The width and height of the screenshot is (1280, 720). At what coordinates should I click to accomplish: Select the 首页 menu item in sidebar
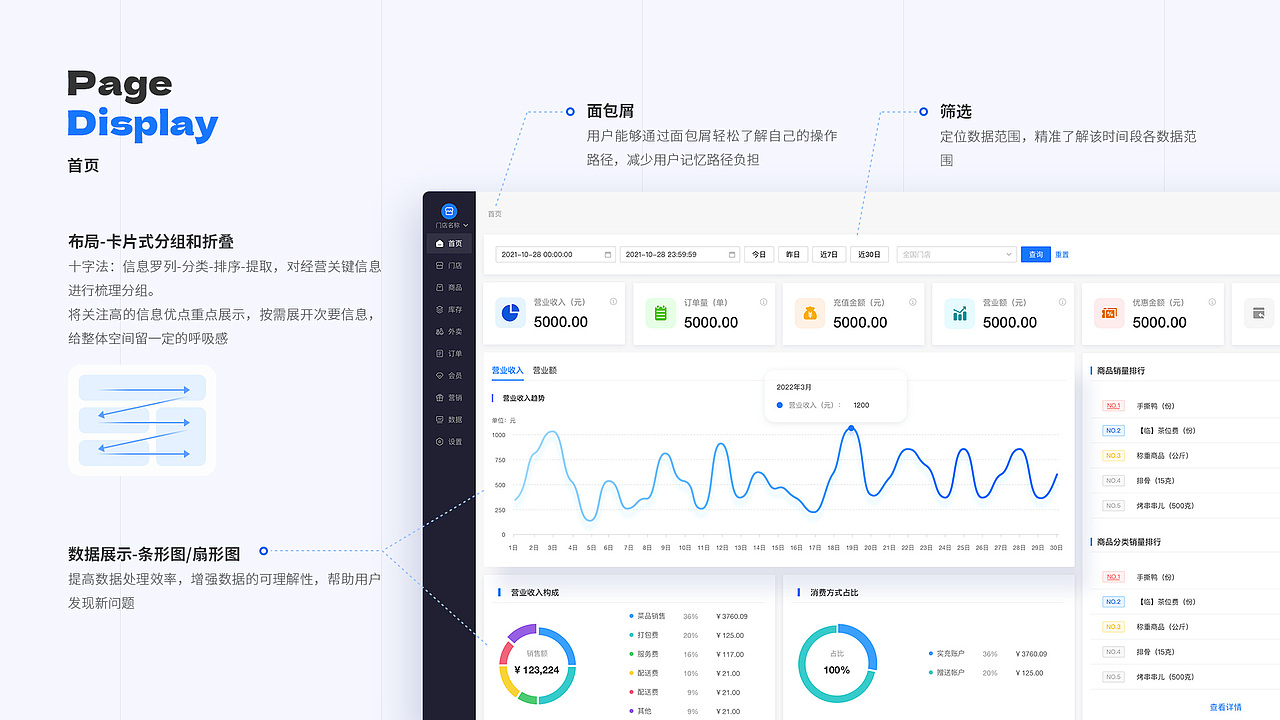[450, 243]
